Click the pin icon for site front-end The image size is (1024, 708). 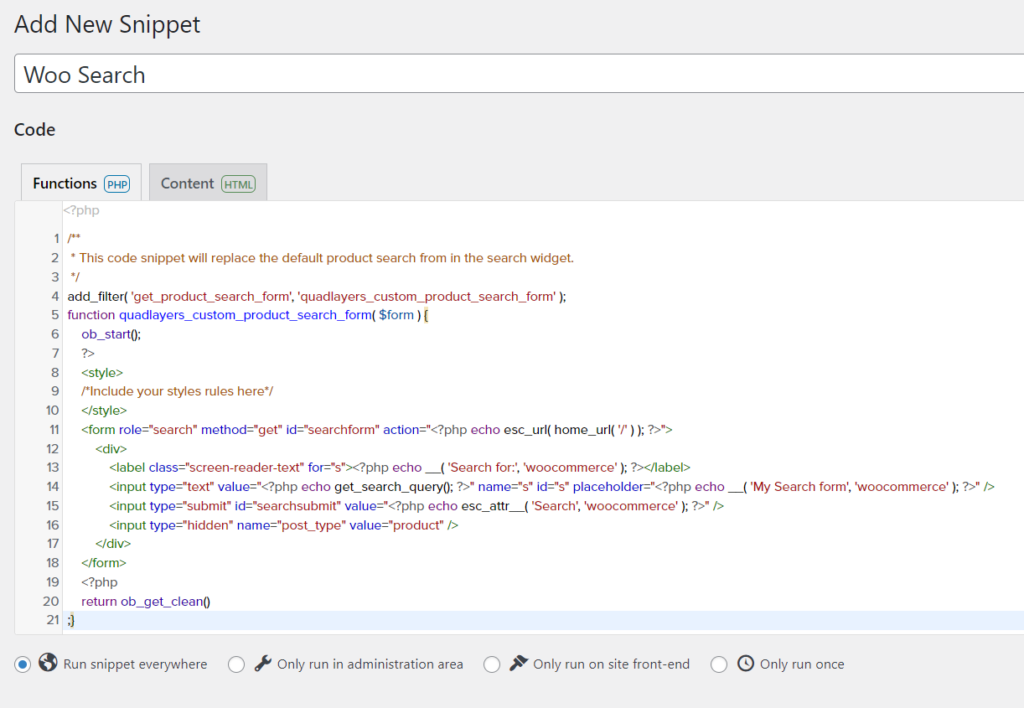pyautogui.click(x=519, y=664)
